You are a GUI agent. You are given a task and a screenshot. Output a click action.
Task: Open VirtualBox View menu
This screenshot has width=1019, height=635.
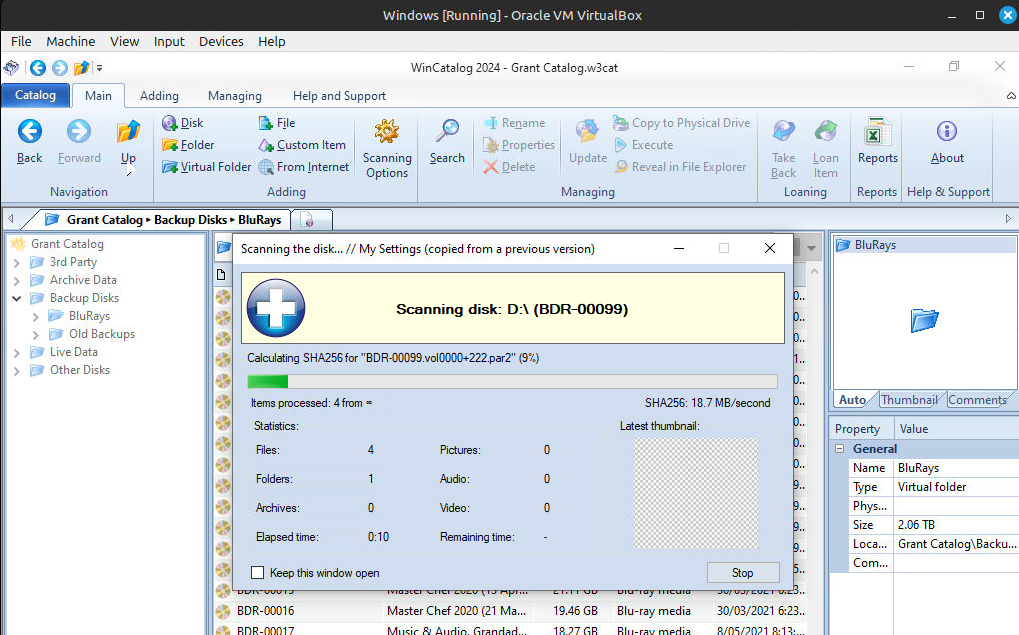(x=124, y=42)
